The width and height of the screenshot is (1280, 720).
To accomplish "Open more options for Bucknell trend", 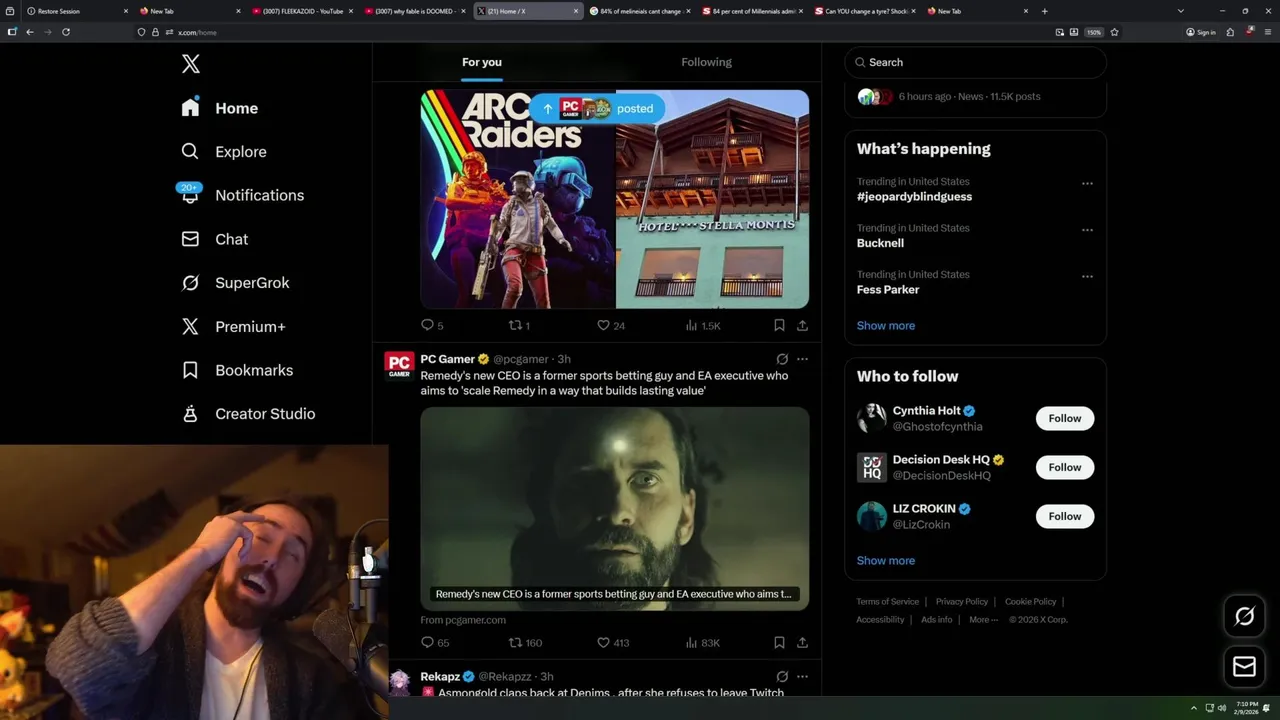I will coord(1087,230).
